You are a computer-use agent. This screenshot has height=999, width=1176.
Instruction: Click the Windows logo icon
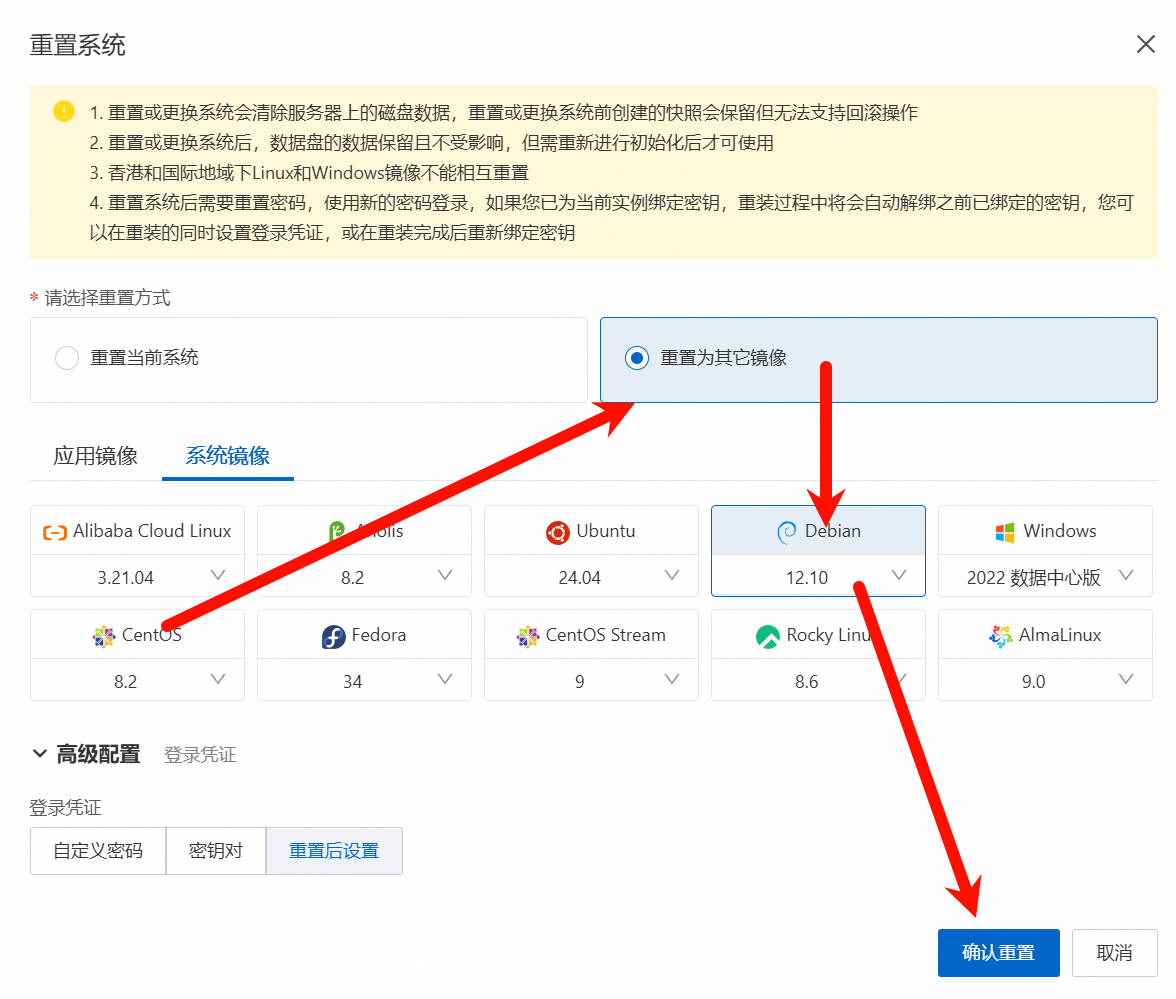[1005, 532]
